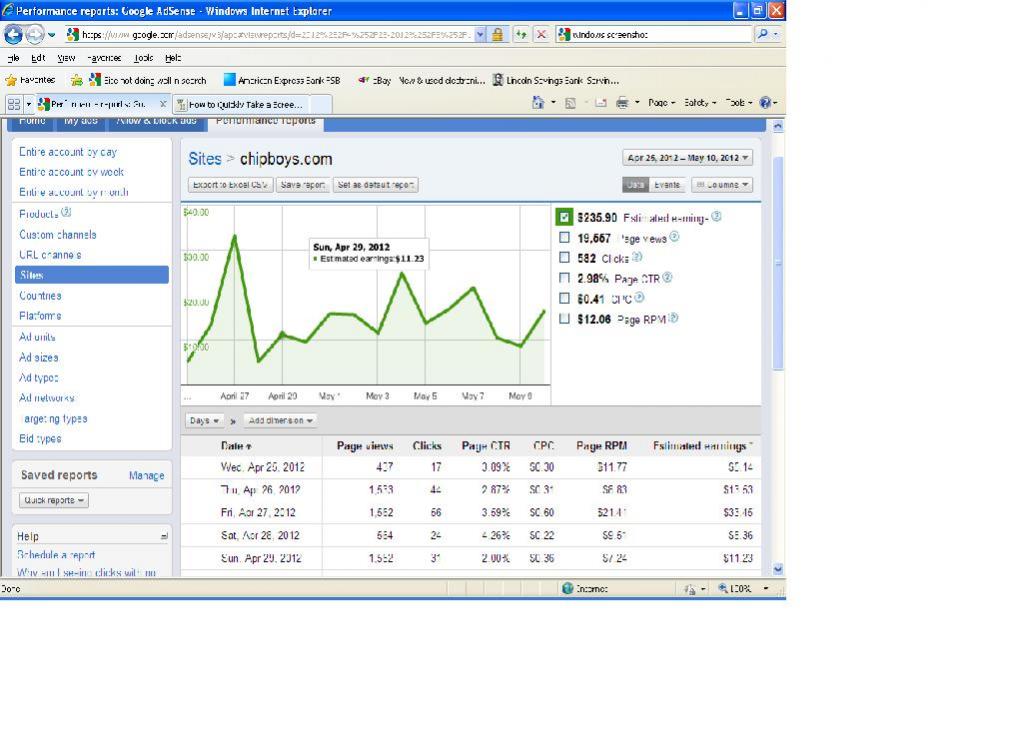Open the Add dimension dropdown

tap(281, 421)
